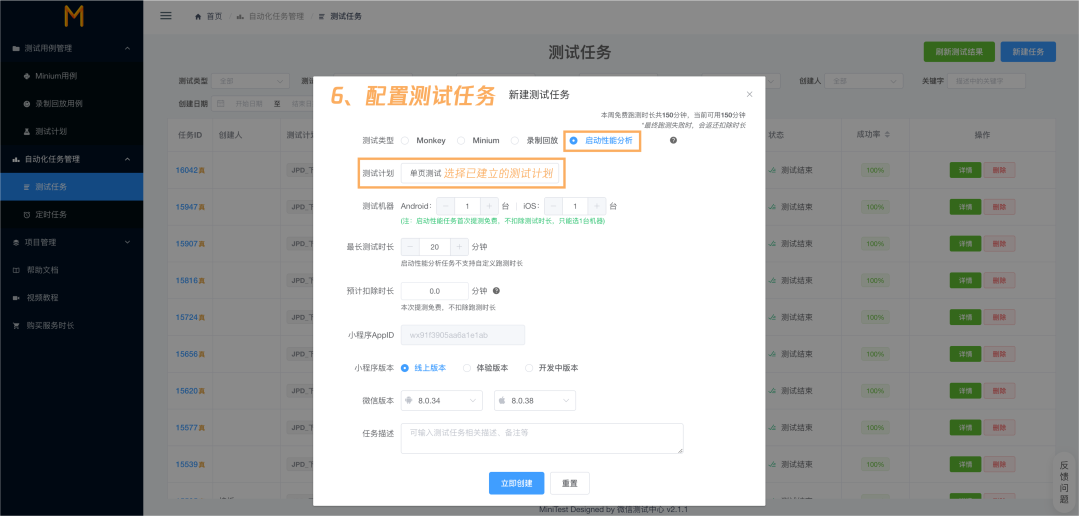Viewport: 1080px width, 516px height.
Task: Click the 小程序AppID input field
Action: click(463, 335)
